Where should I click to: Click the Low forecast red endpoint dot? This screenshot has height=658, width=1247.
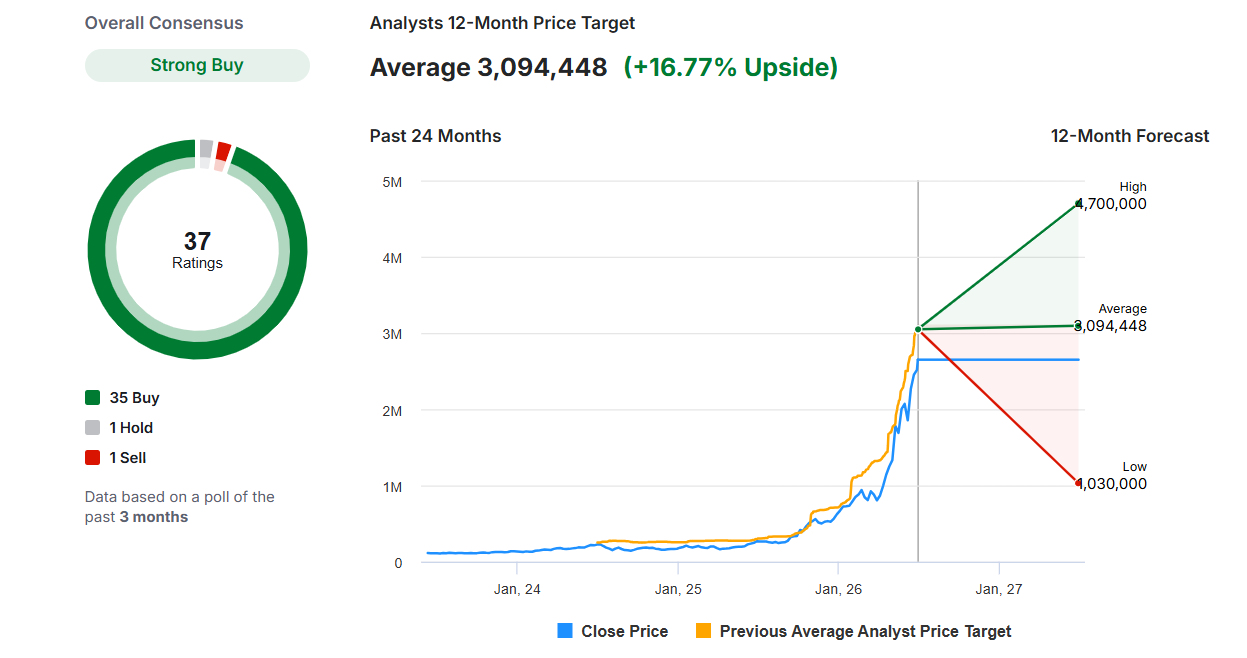tap(1079, 483)
